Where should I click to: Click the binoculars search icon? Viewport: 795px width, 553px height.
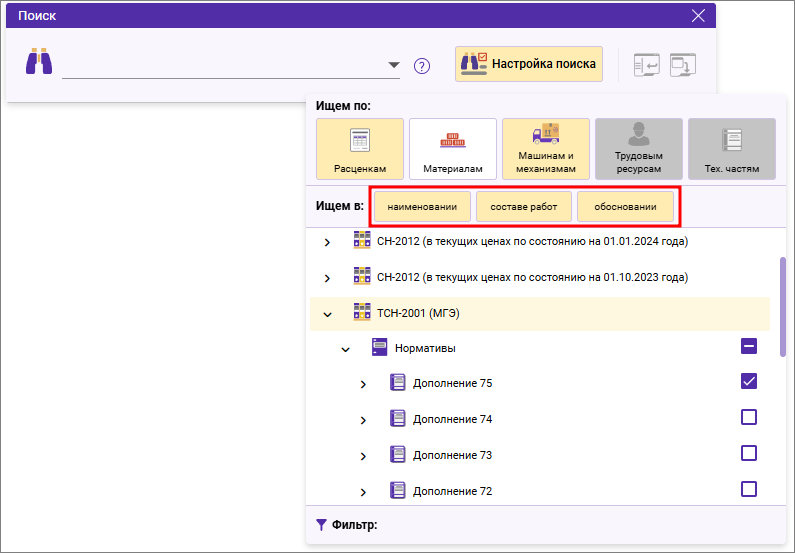(38, 62)
